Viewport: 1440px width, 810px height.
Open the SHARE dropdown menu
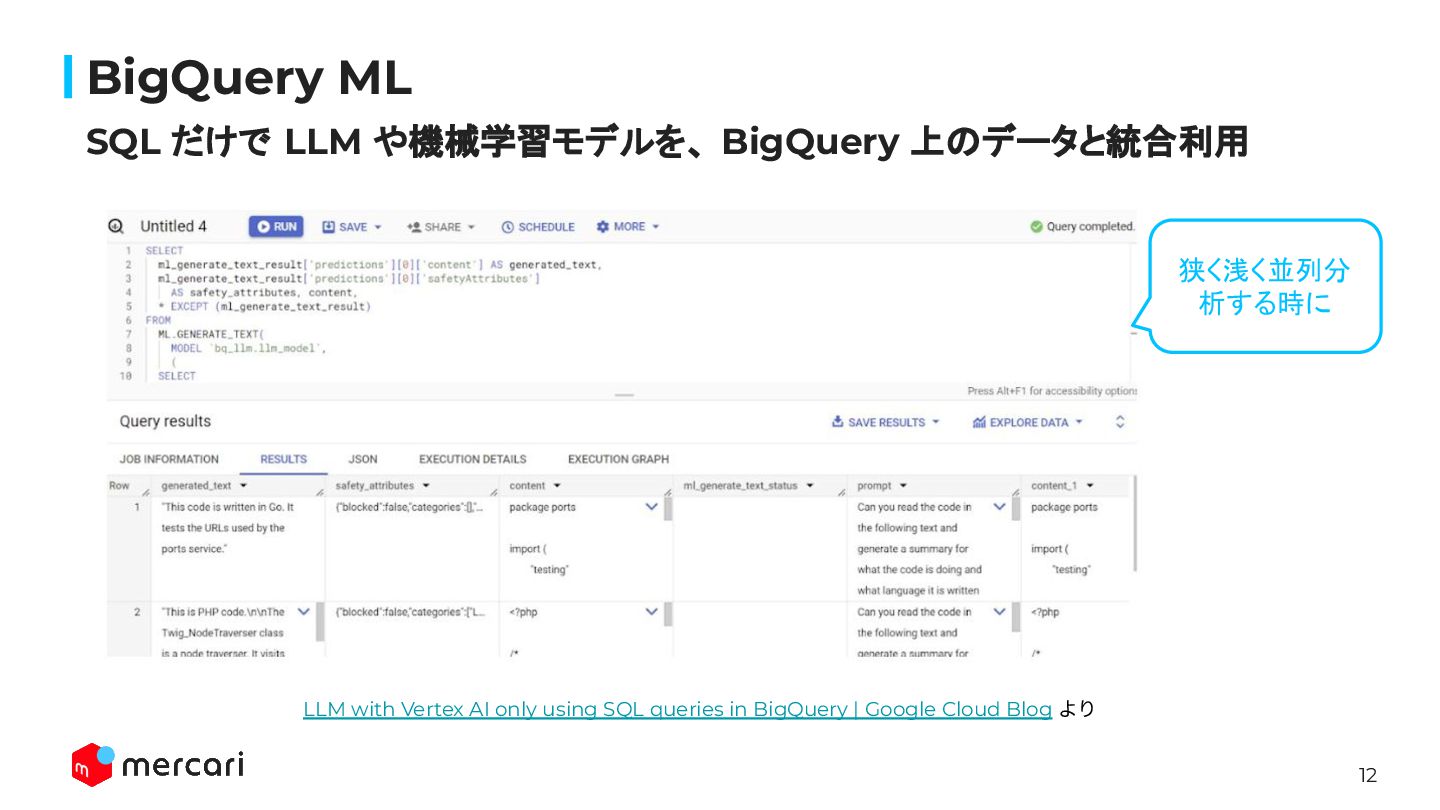[441, 227]
